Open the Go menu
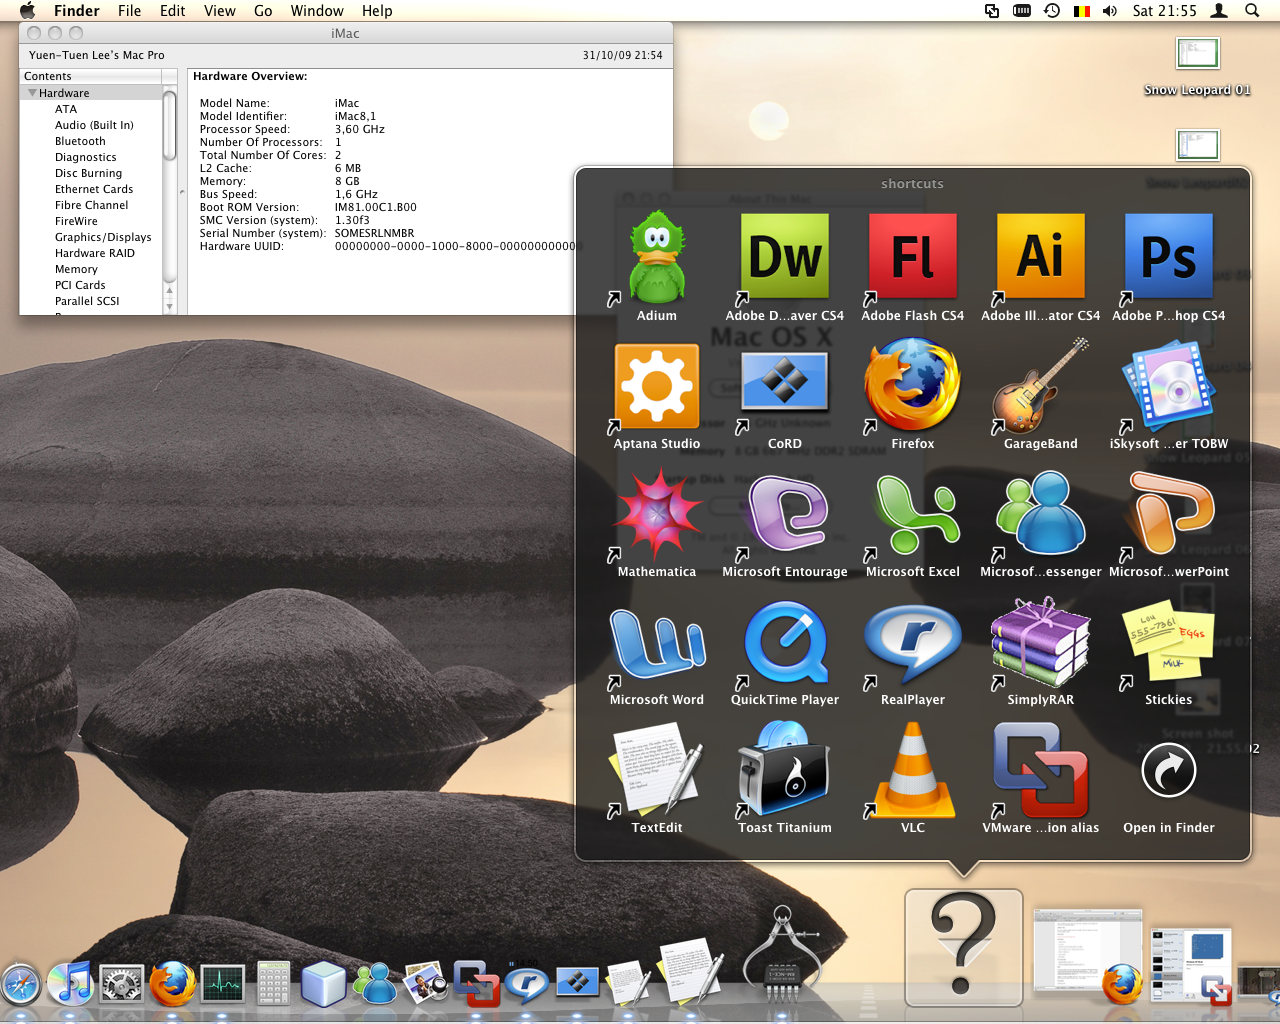1280x1024 pixels. click(x=263, y=11)
